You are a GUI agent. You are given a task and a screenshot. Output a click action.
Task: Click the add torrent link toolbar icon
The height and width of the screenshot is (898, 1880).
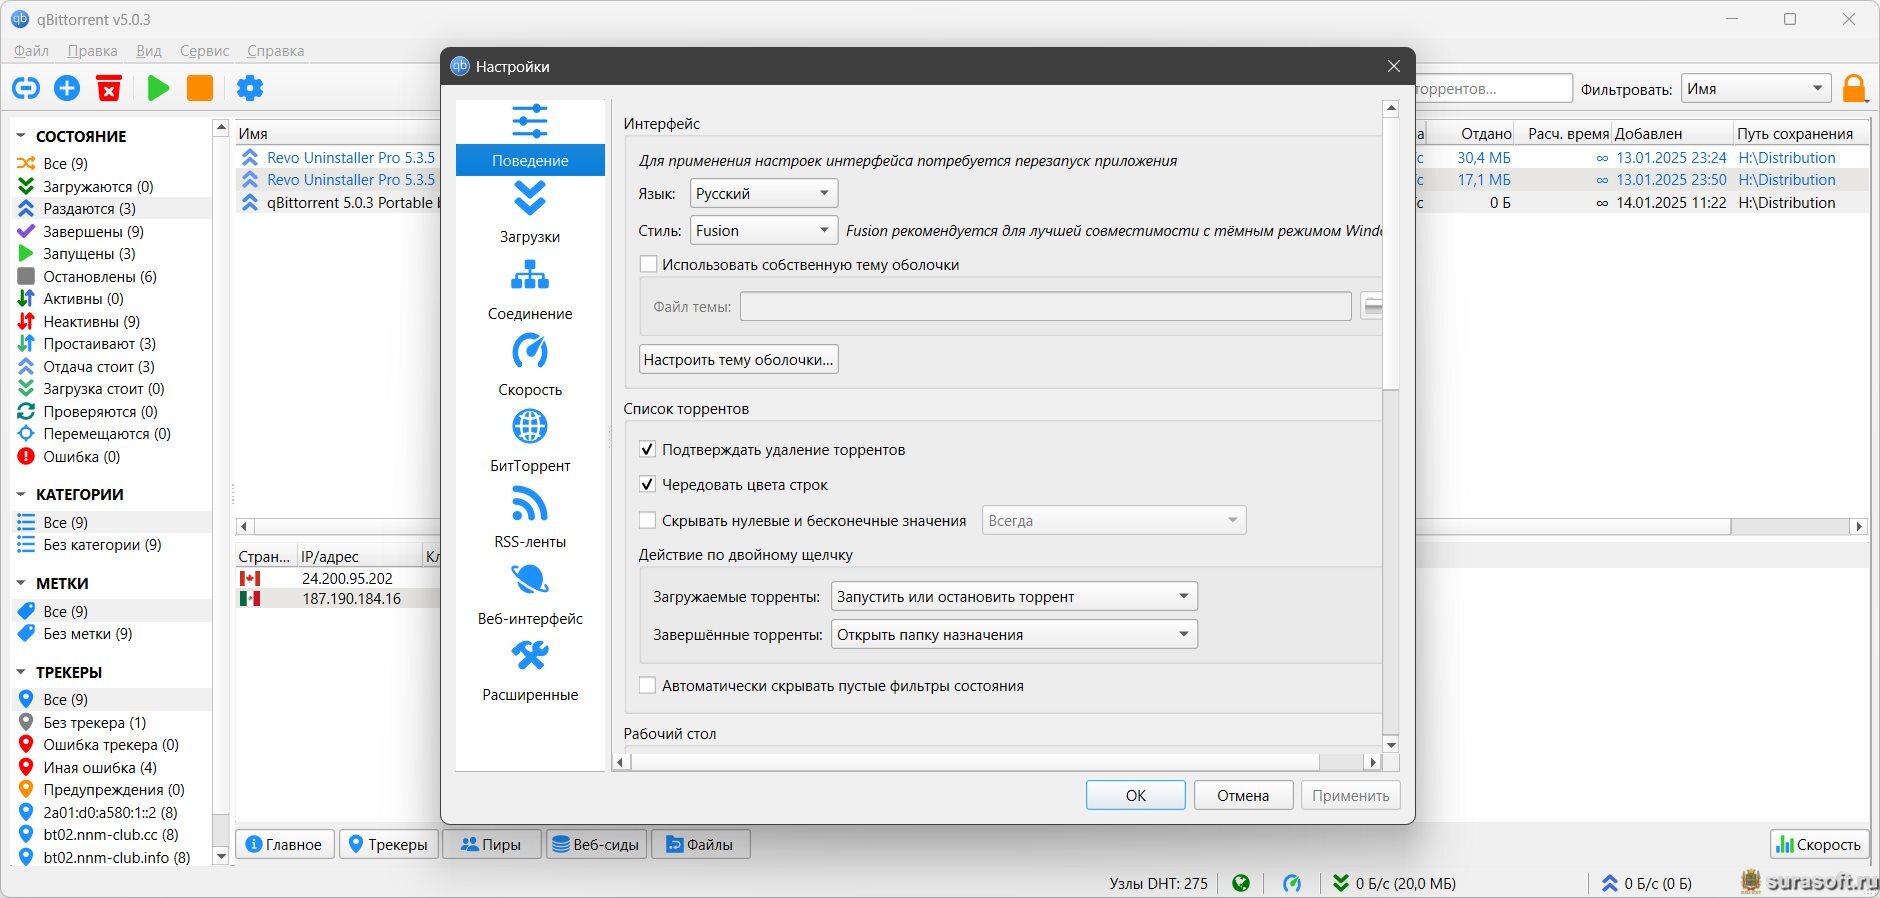coord(26,88)
